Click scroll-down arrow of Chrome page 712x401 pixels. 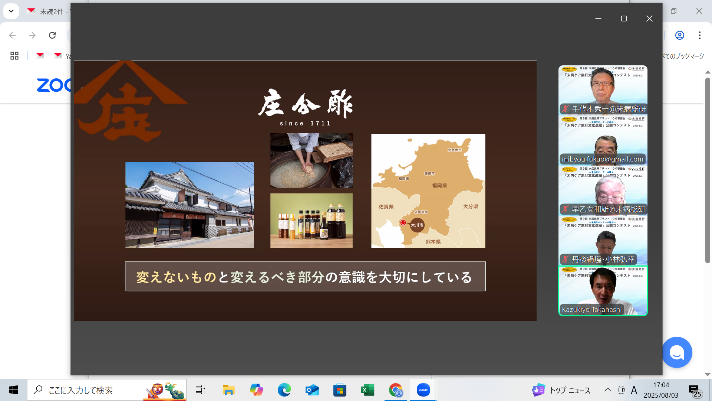pos(707,374)
